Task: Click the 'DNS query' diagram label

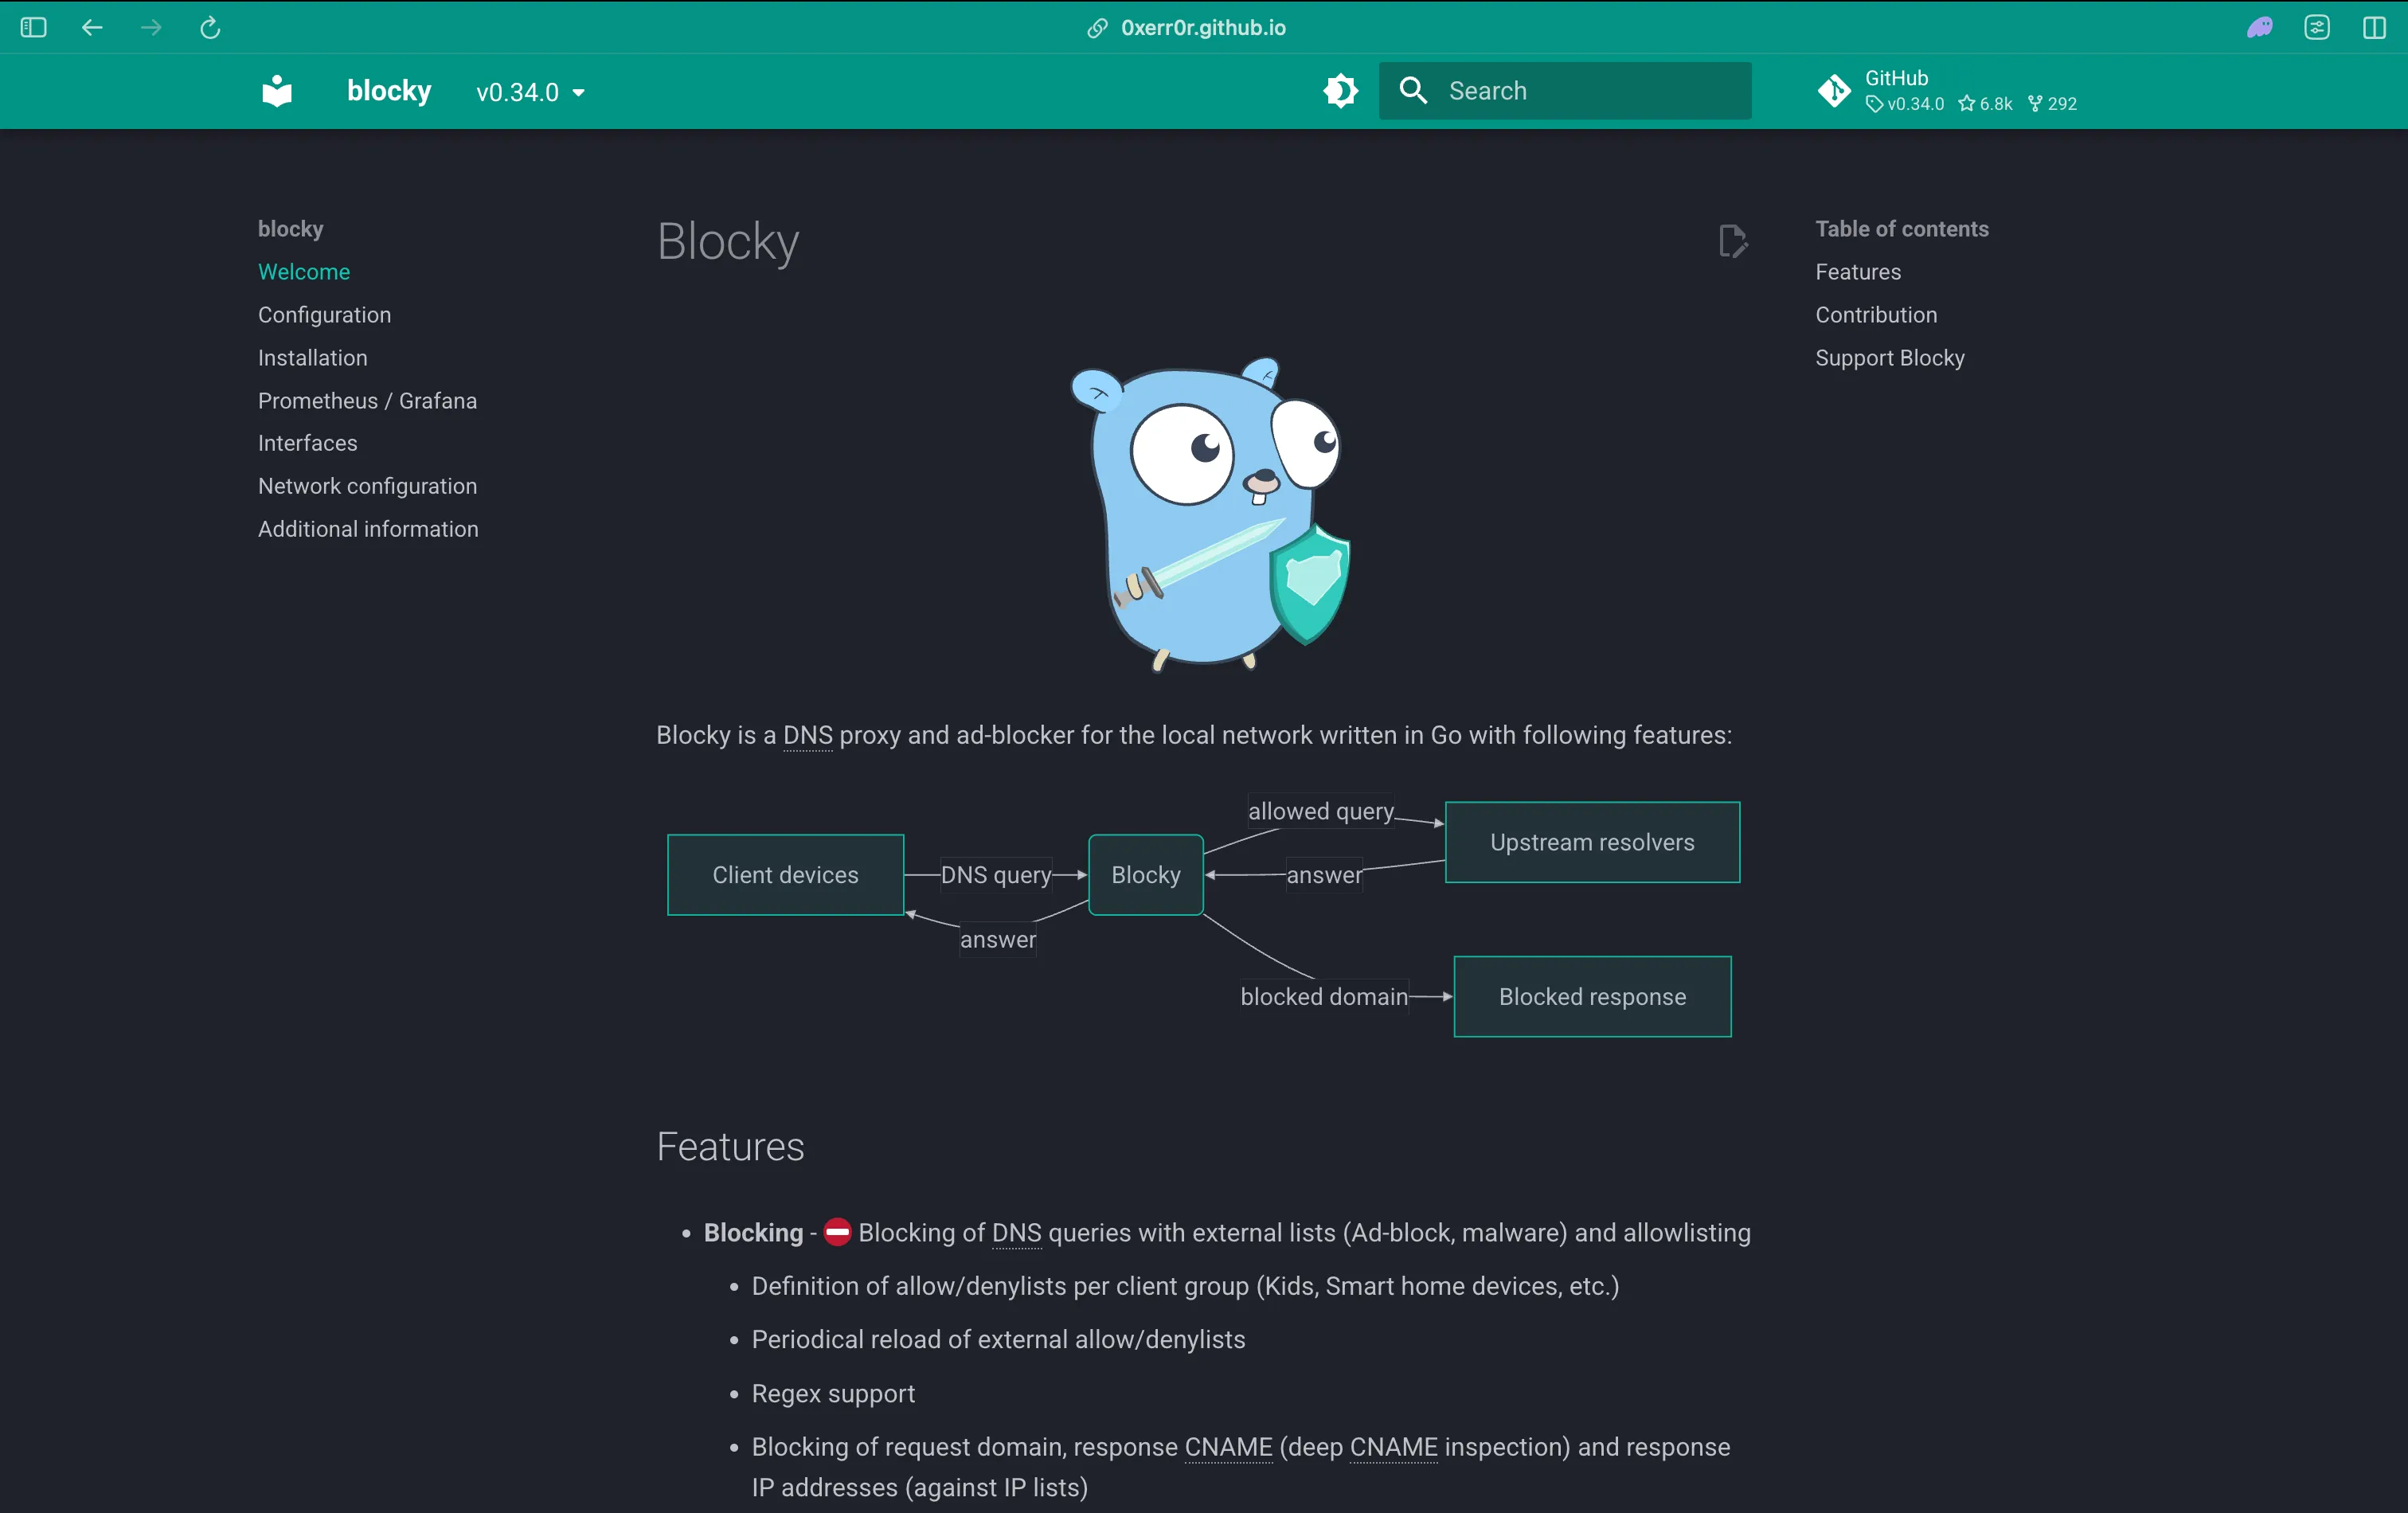Action: coord(996,875)
